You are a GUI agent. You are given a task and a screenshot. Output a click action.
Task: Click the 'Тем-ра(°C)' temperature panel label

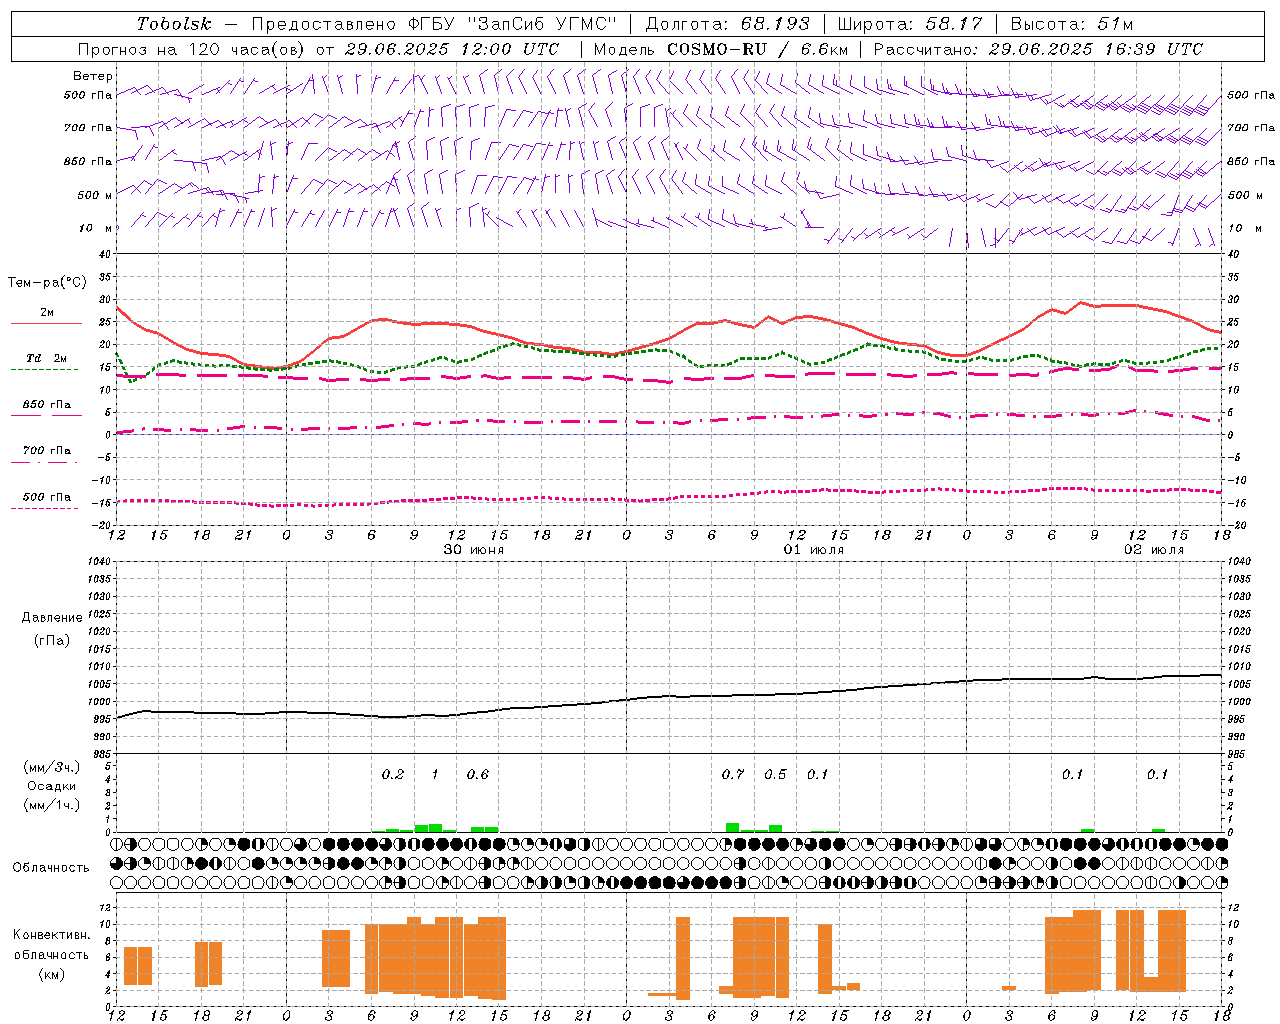coord(47,283)
